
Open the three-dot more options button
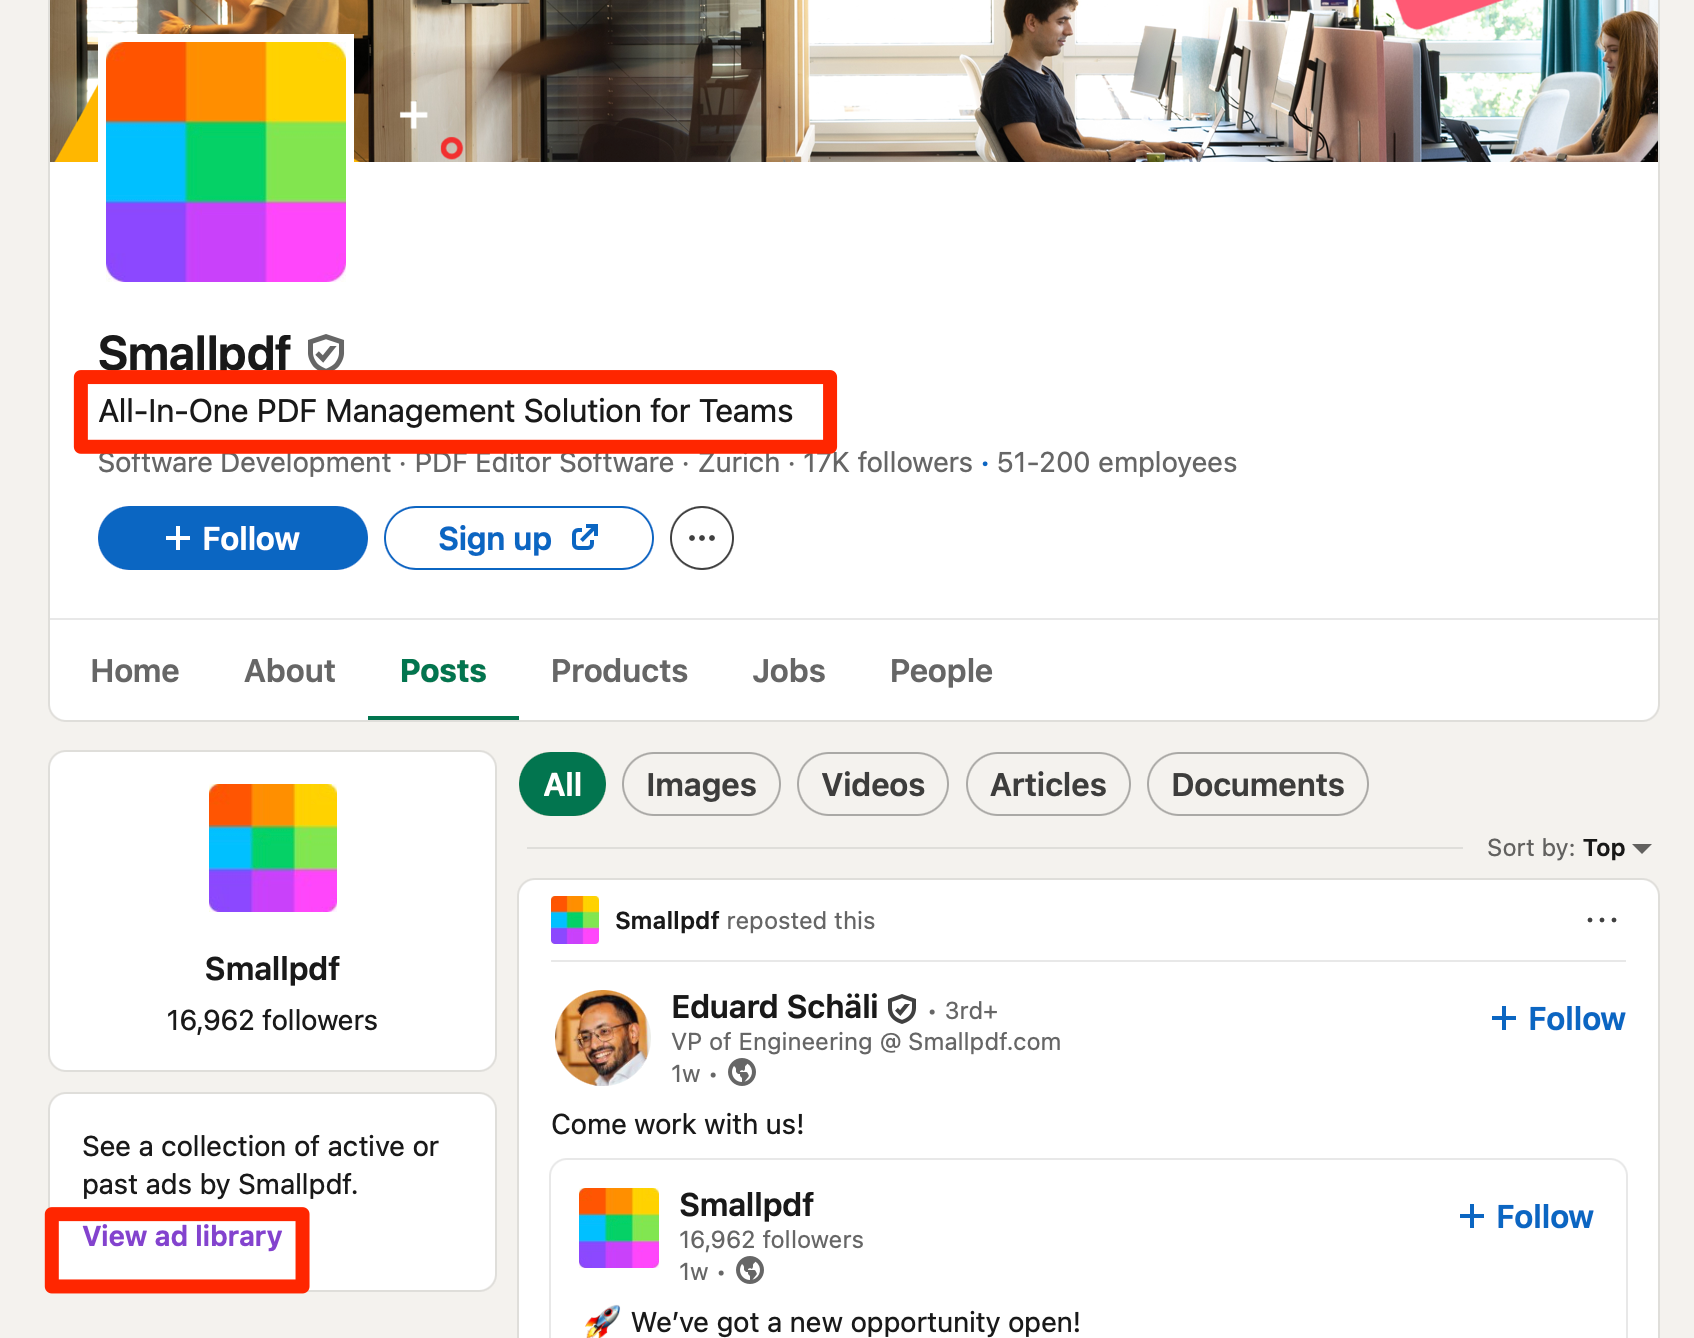702,538
